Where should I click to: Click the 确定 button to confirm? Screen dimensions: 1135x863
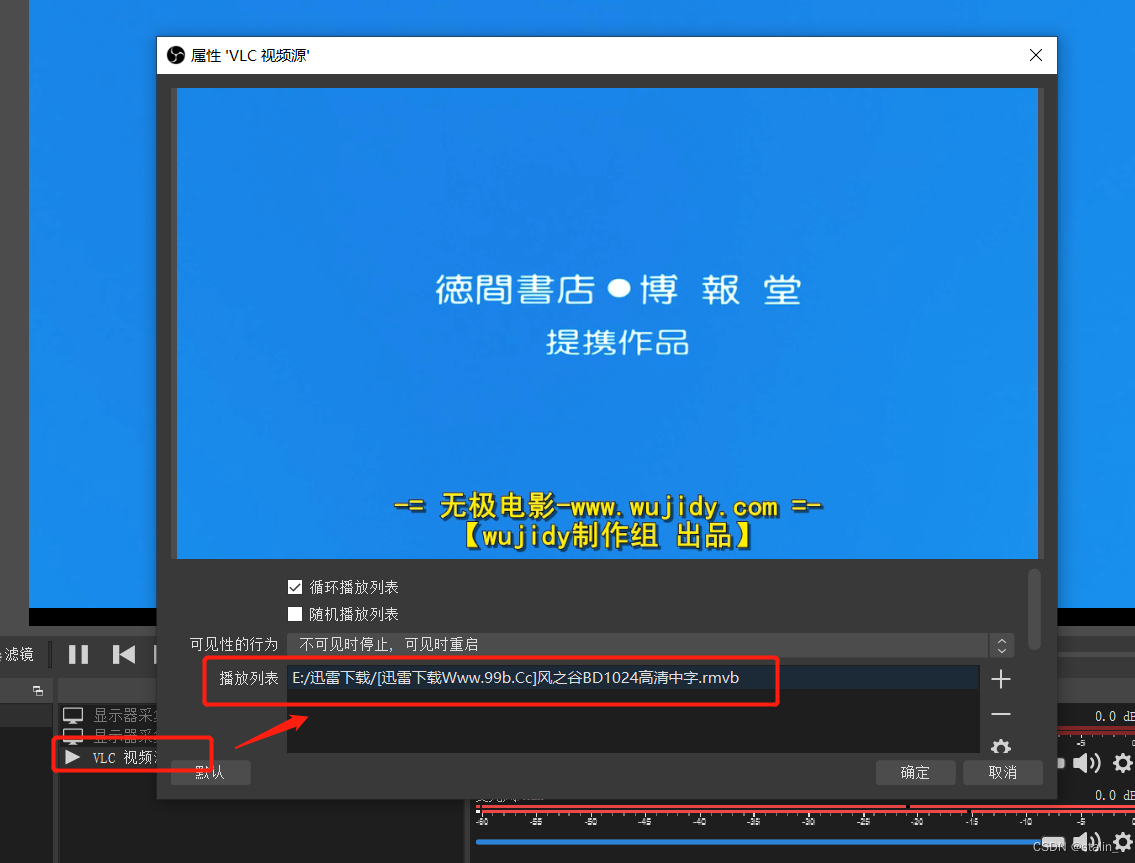coord(915,772)
